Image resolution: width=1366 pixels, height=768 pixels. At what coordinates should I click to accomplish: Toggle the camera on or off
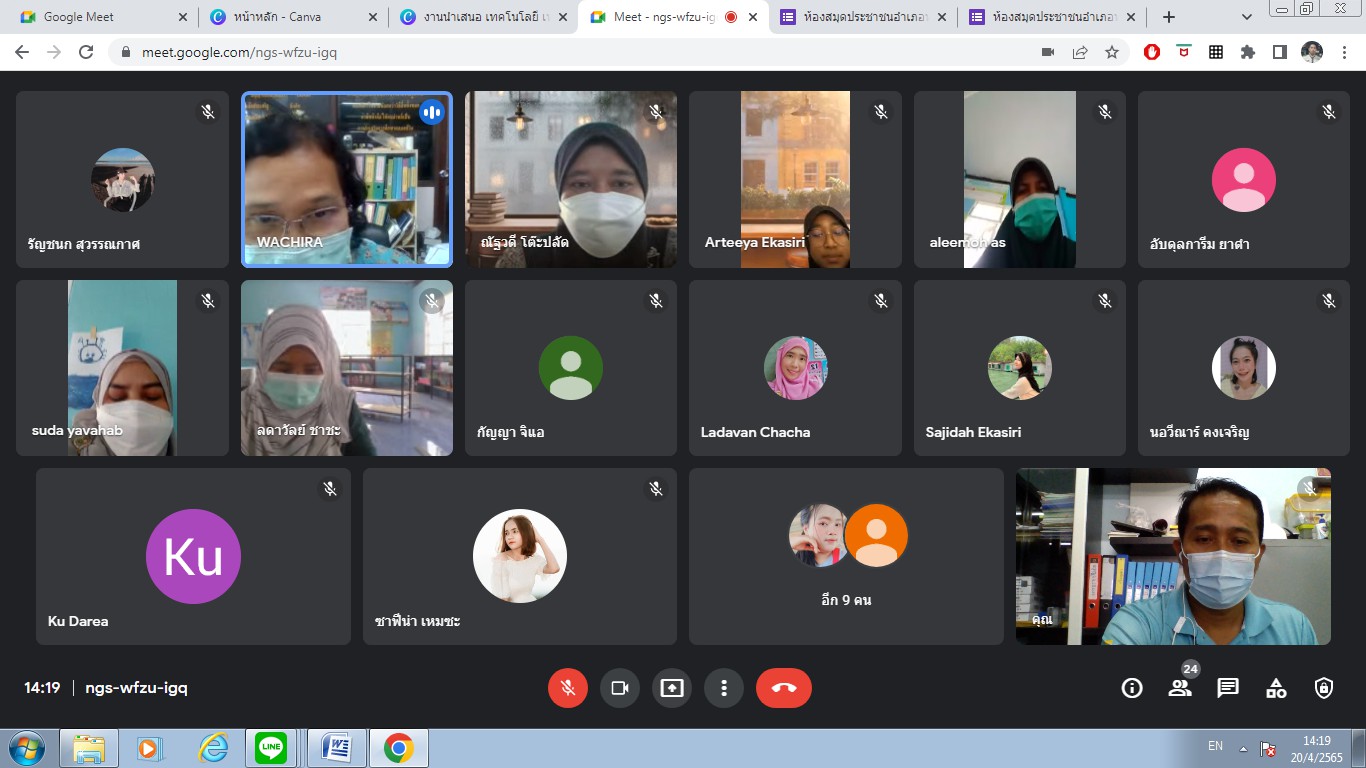pos(620,688)
